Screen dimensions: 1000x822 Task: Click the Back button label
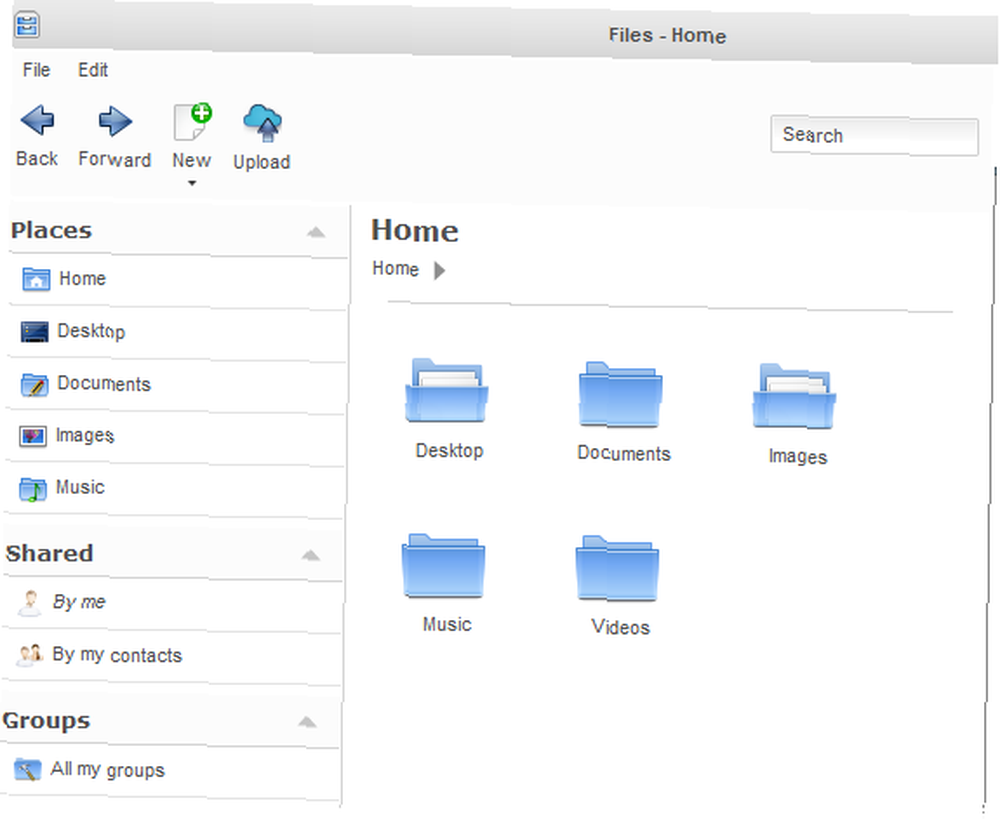pyautogui.click(x=37, y=158)
